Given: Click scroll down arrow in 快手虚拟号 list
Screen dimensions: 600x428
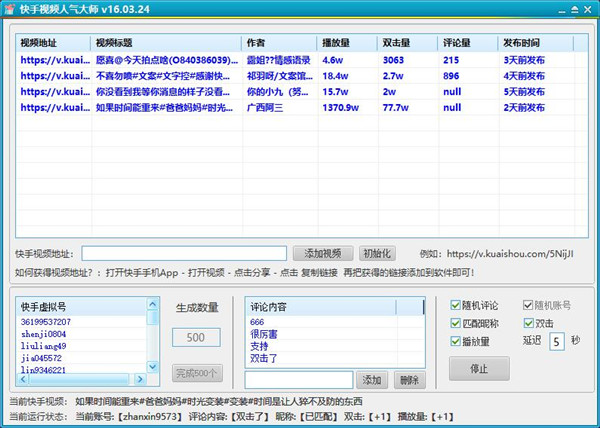Looking at the screenshot, I should coord(152,367).
